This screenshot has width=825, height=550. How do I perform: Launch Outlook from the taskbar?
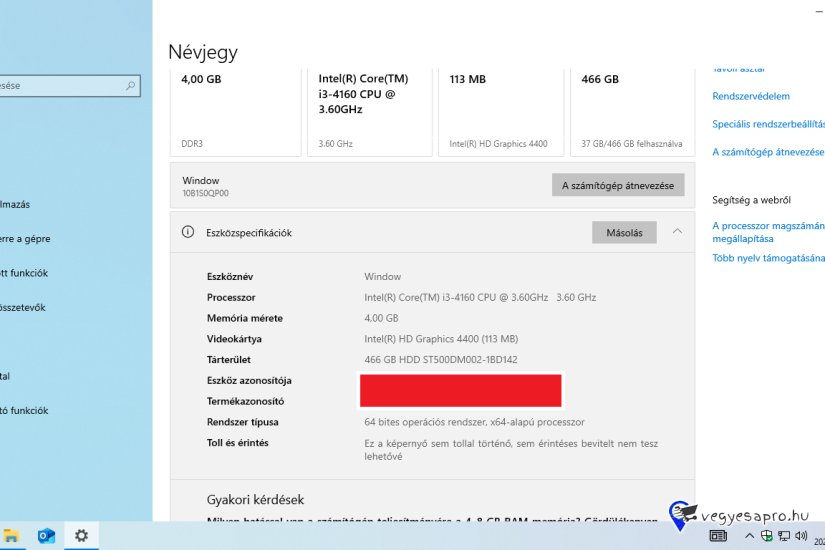(x=46, y=536)
